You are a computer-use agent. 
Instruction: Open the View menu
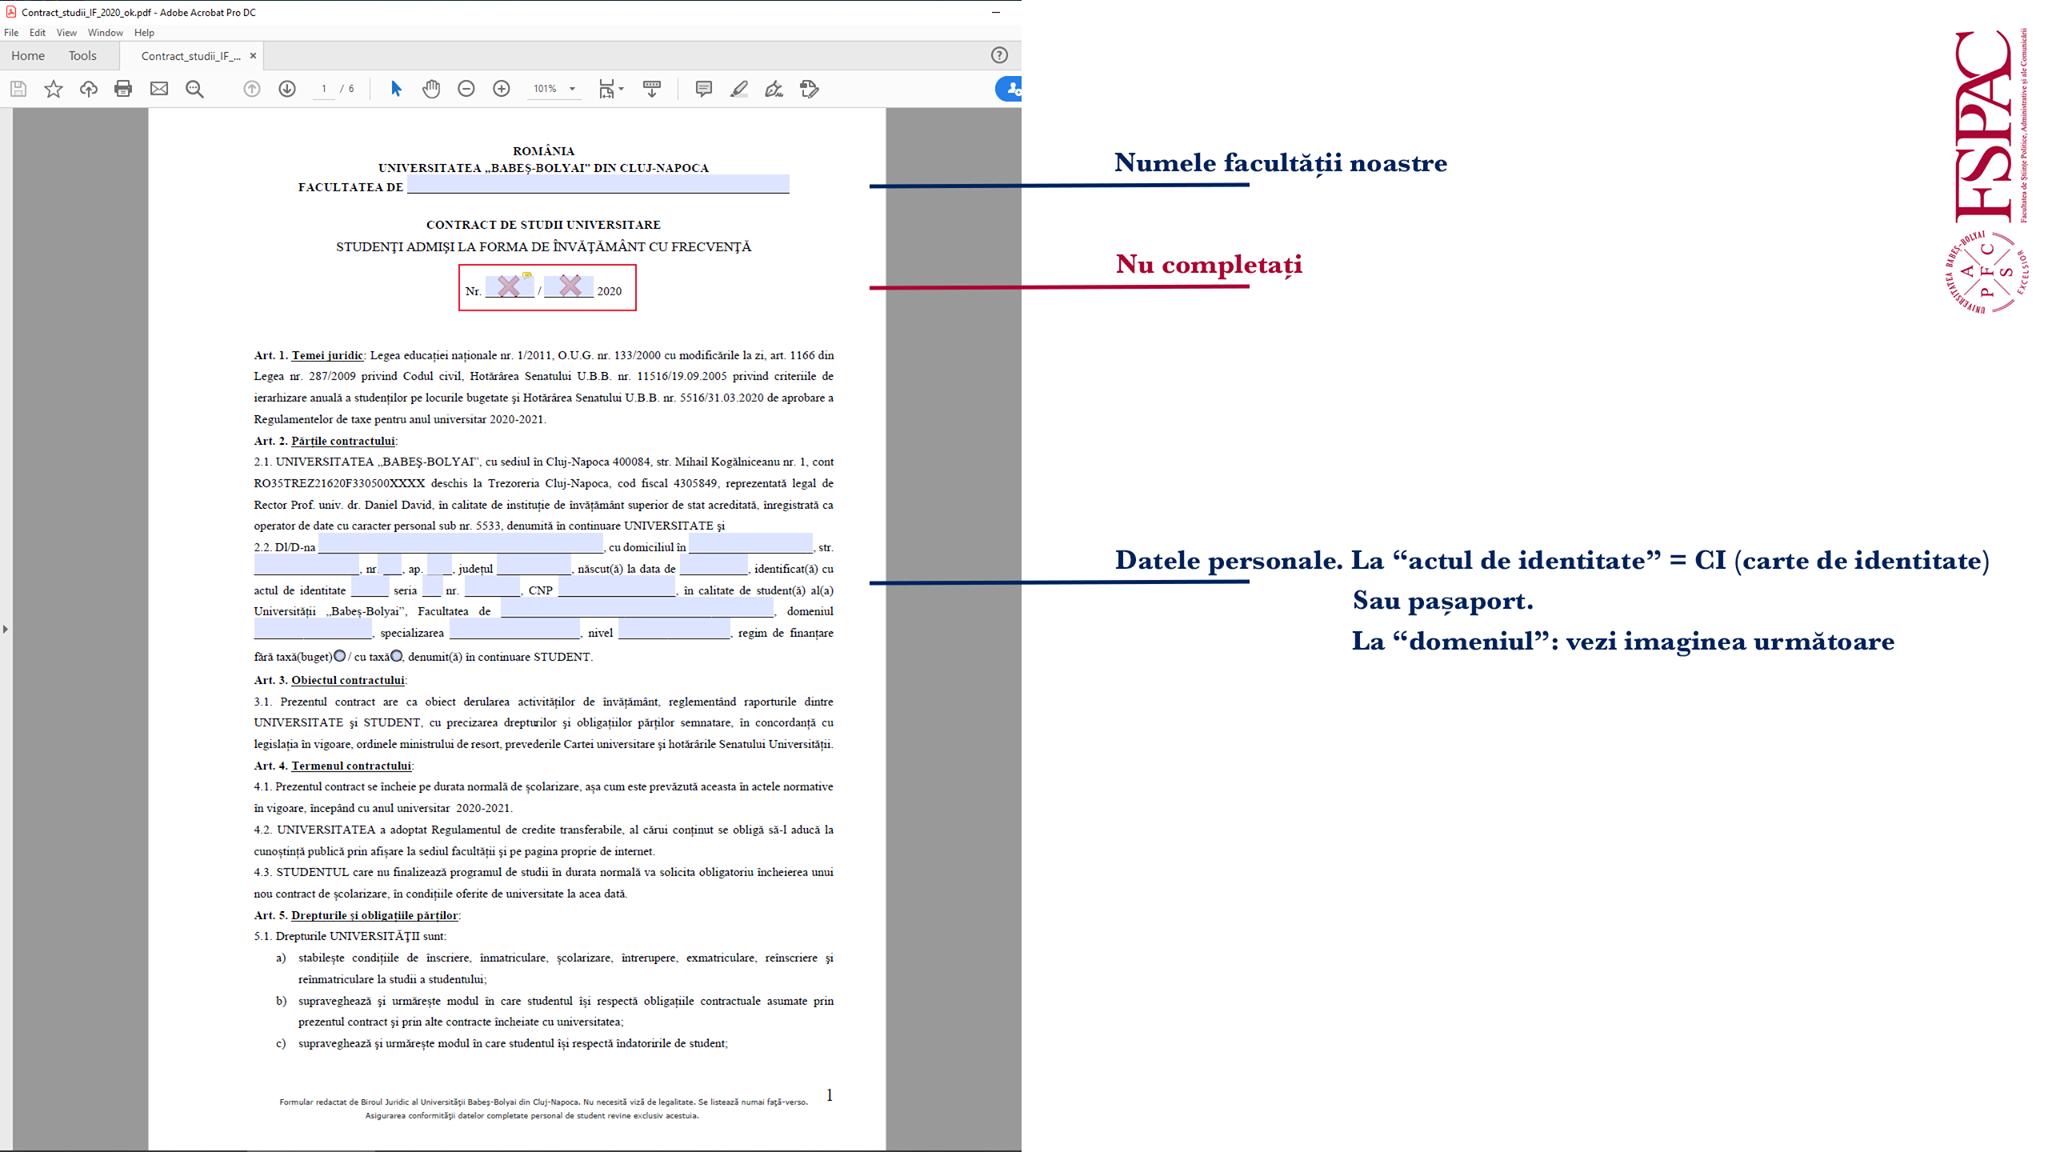pyautogui.click(x=66, y=32)
